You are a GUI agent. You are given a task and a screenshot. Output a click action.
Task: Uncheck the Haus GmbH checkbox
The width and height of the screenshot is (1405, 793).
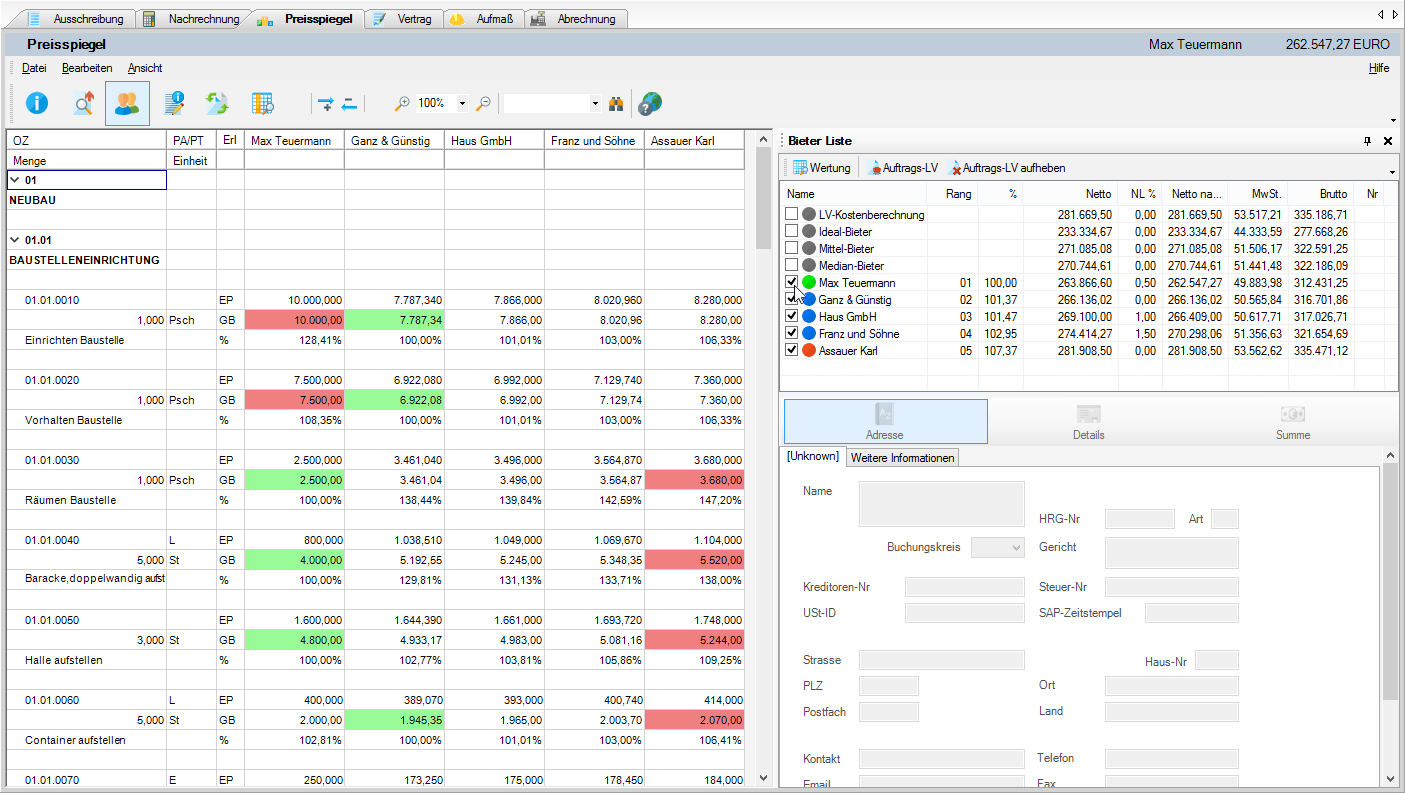792,316
